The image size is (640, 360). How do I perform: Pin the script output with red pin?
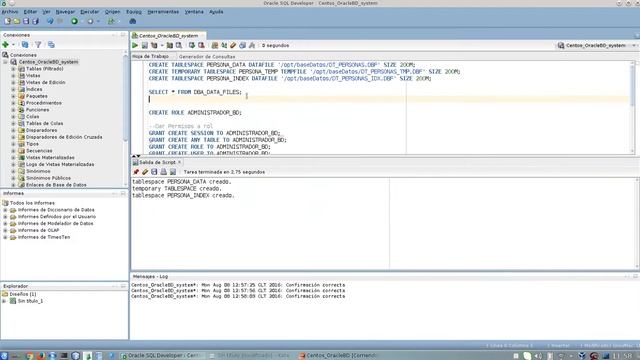136,172
